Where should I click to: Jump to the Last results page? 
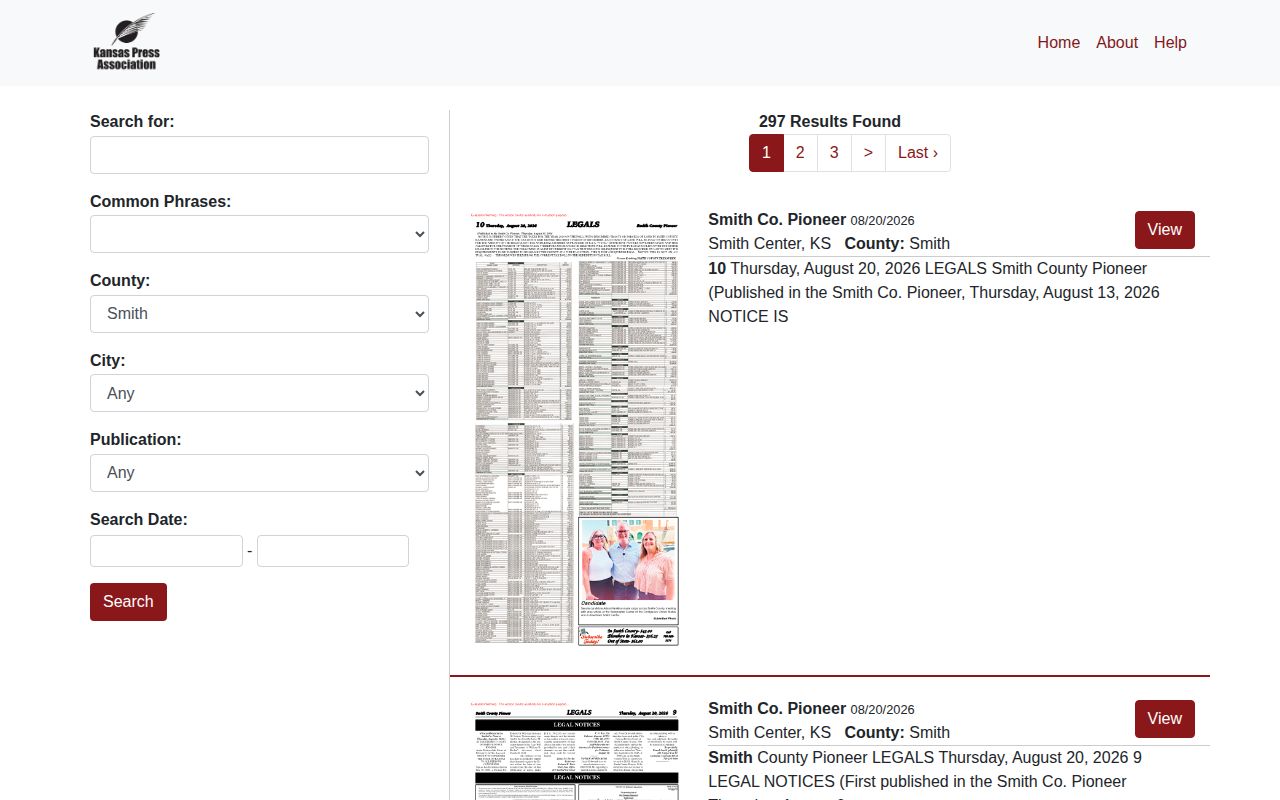[x=918, y=153]
